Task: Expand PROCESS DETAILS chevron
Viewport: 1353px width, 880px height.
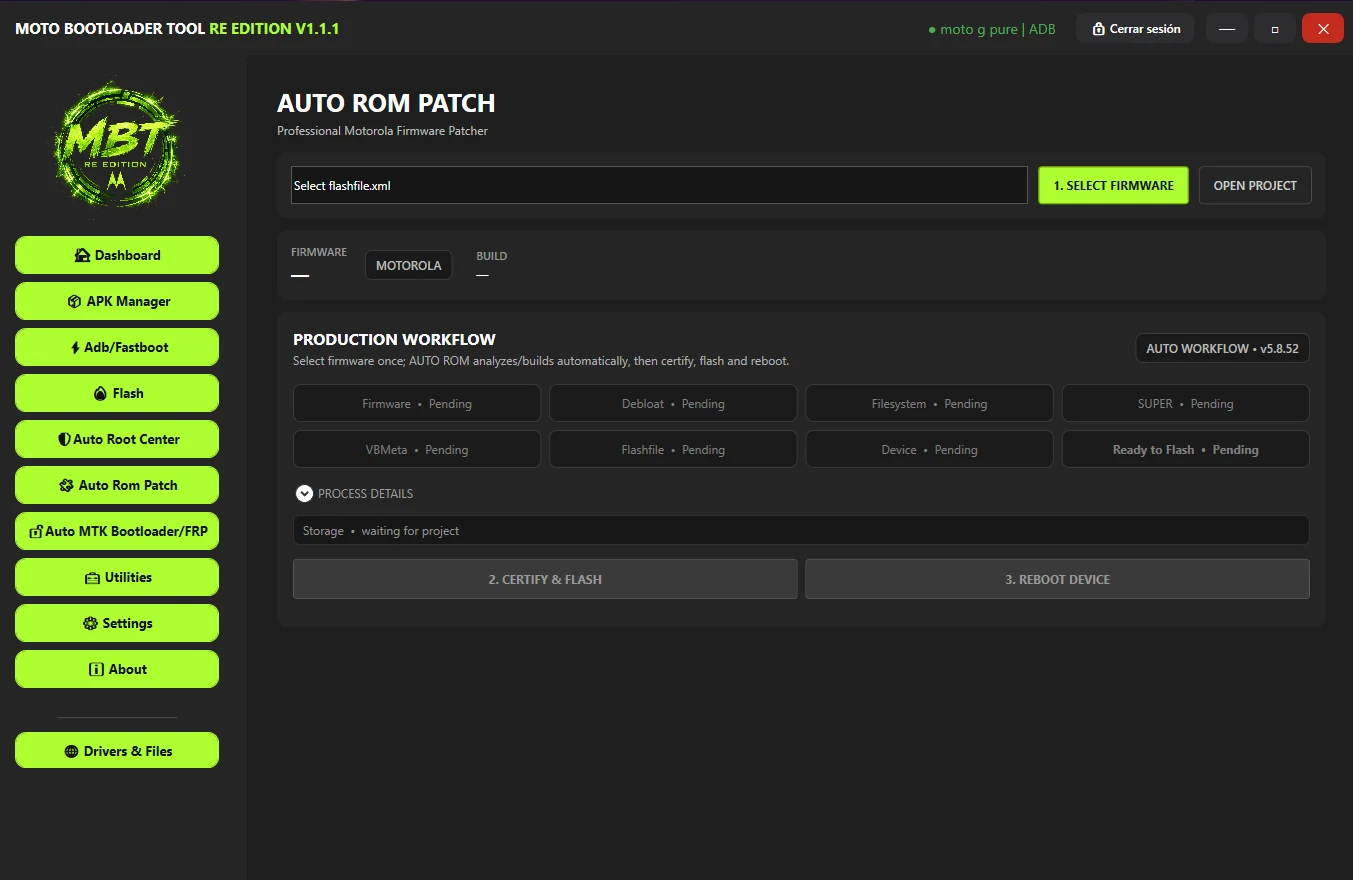Action: pos(305,493)
